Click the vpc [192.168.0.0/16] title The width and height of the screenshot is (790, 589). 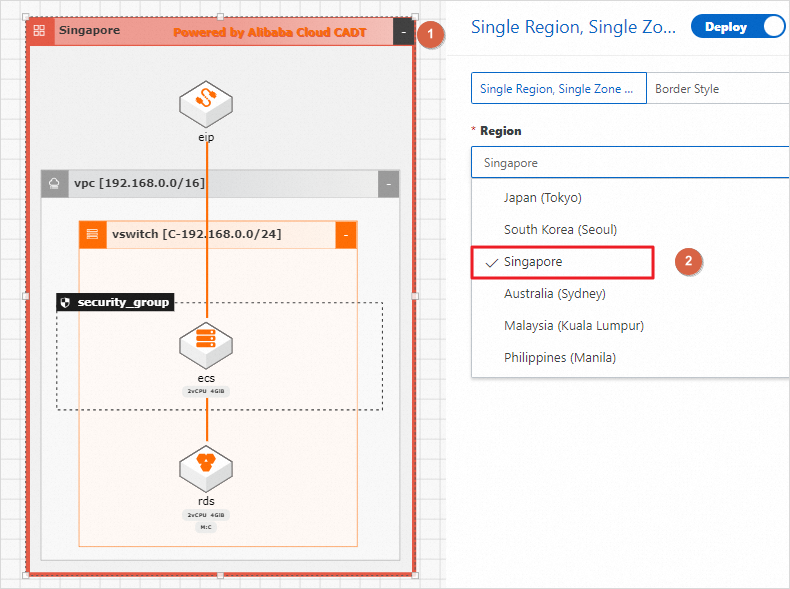pos(140,183)
